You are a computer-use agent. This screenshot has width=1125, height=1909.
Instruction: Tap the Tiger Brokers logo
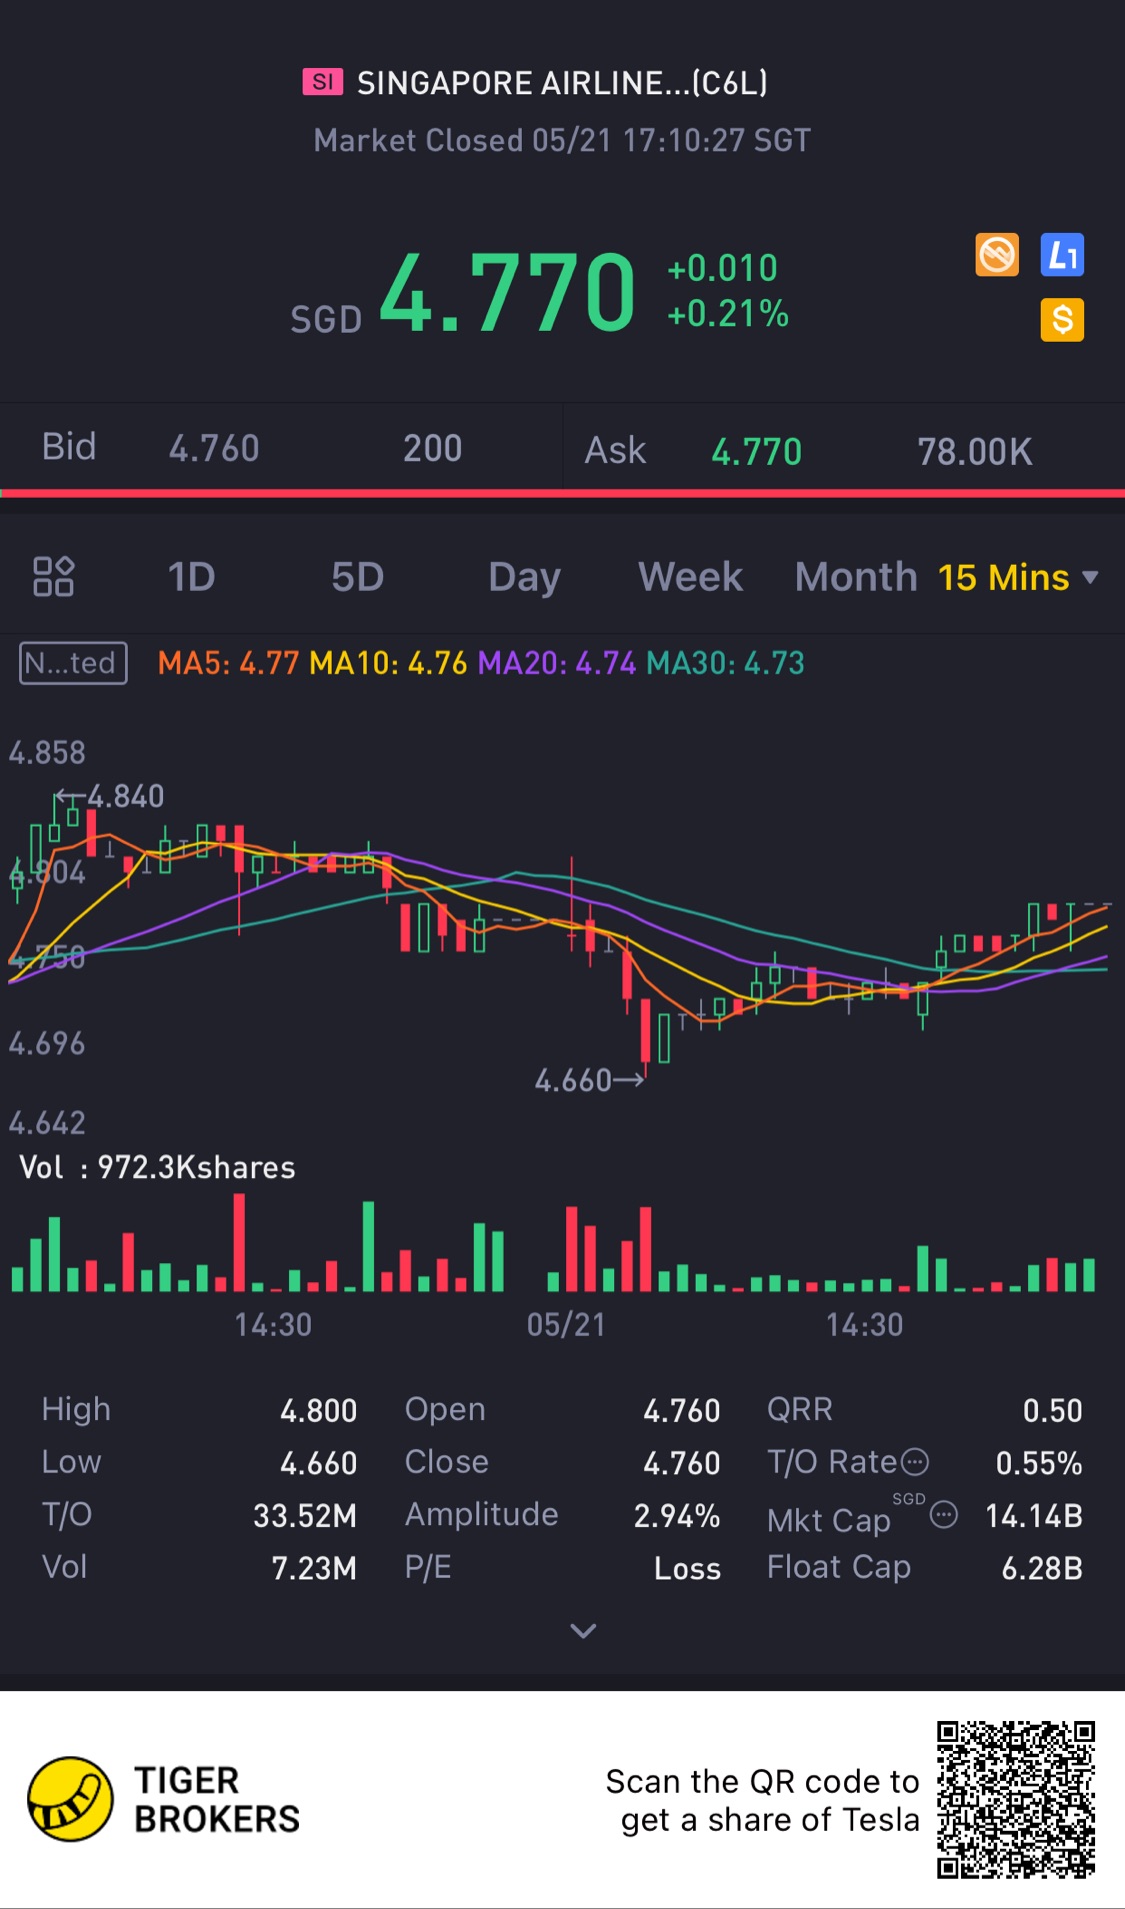(70, 1799)
